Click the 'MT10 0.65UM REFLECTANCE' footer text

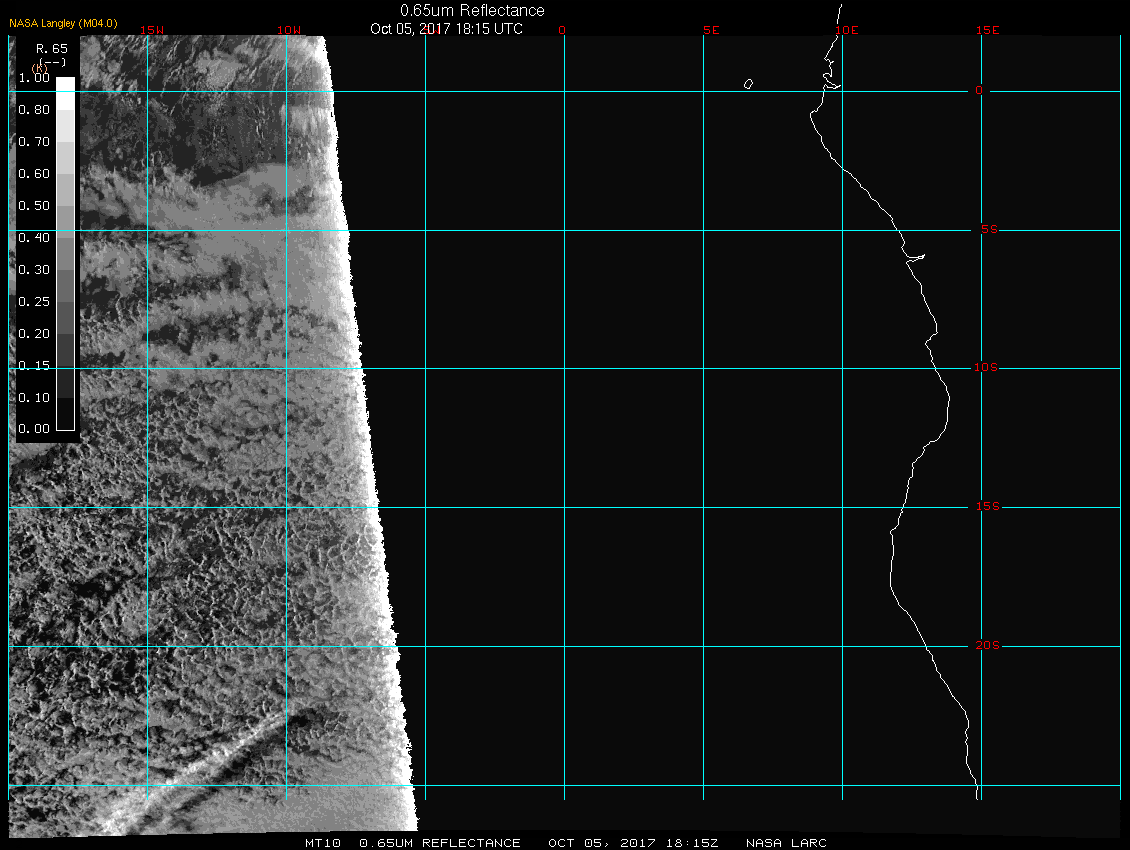tap(412, 843)
